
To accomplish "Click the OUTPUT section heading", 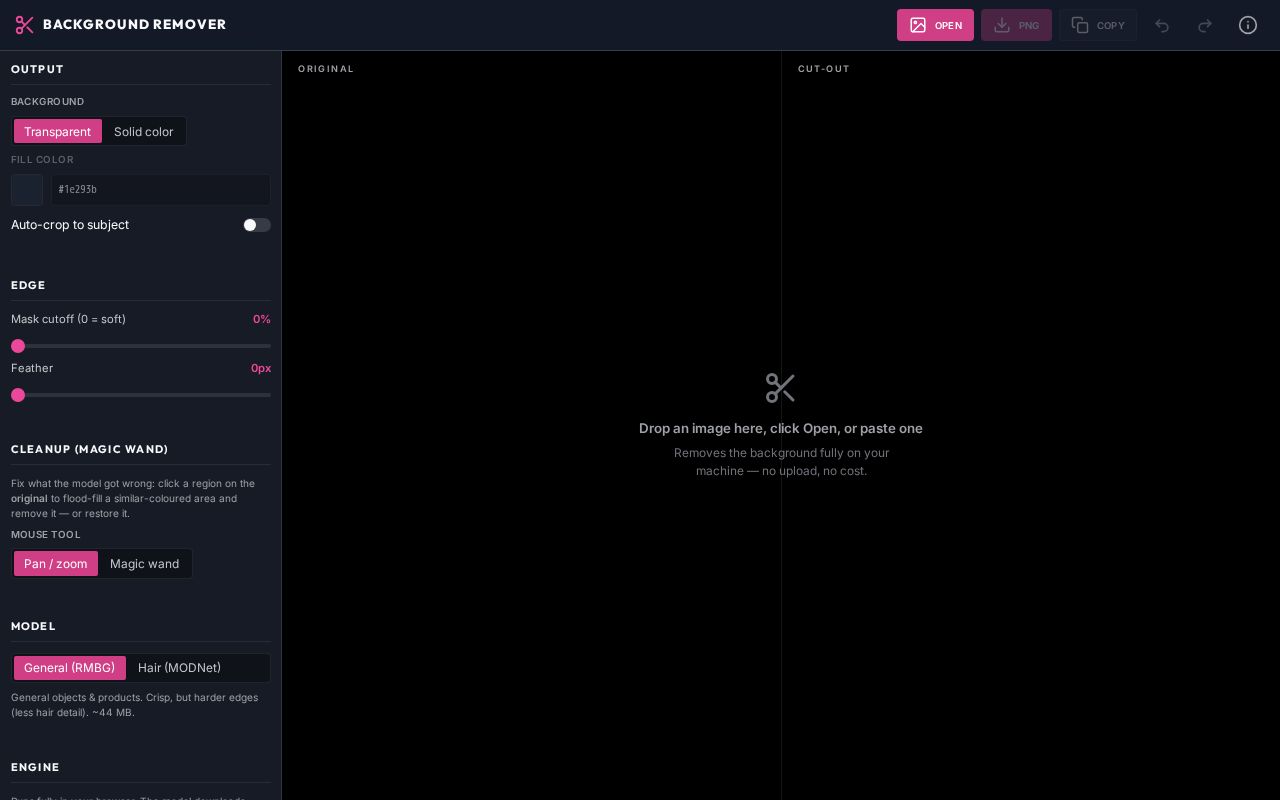I will pos(37,69).
